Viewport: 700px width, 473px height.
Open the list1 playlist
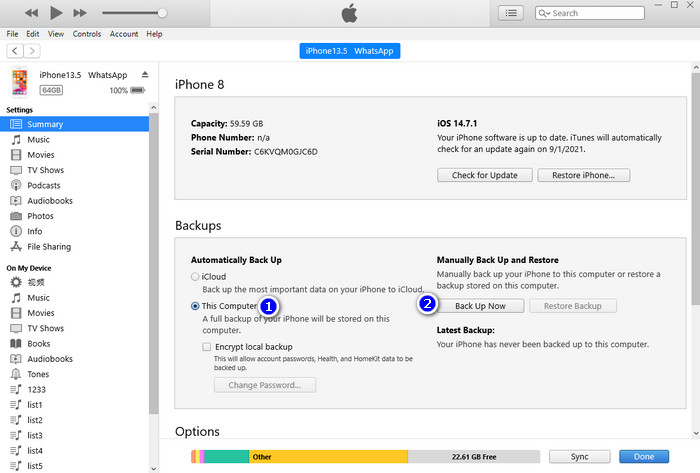tap(74, 405)
